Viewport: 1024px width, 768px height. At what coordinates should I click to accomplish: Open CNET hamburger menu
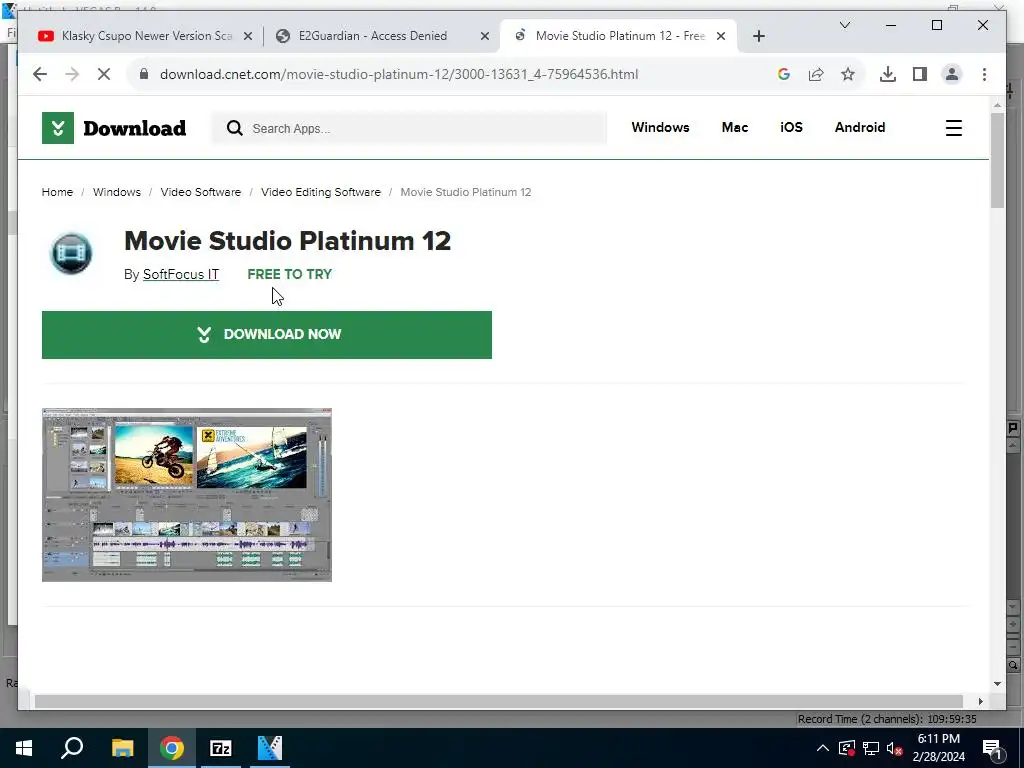click(x=953, y=128)
